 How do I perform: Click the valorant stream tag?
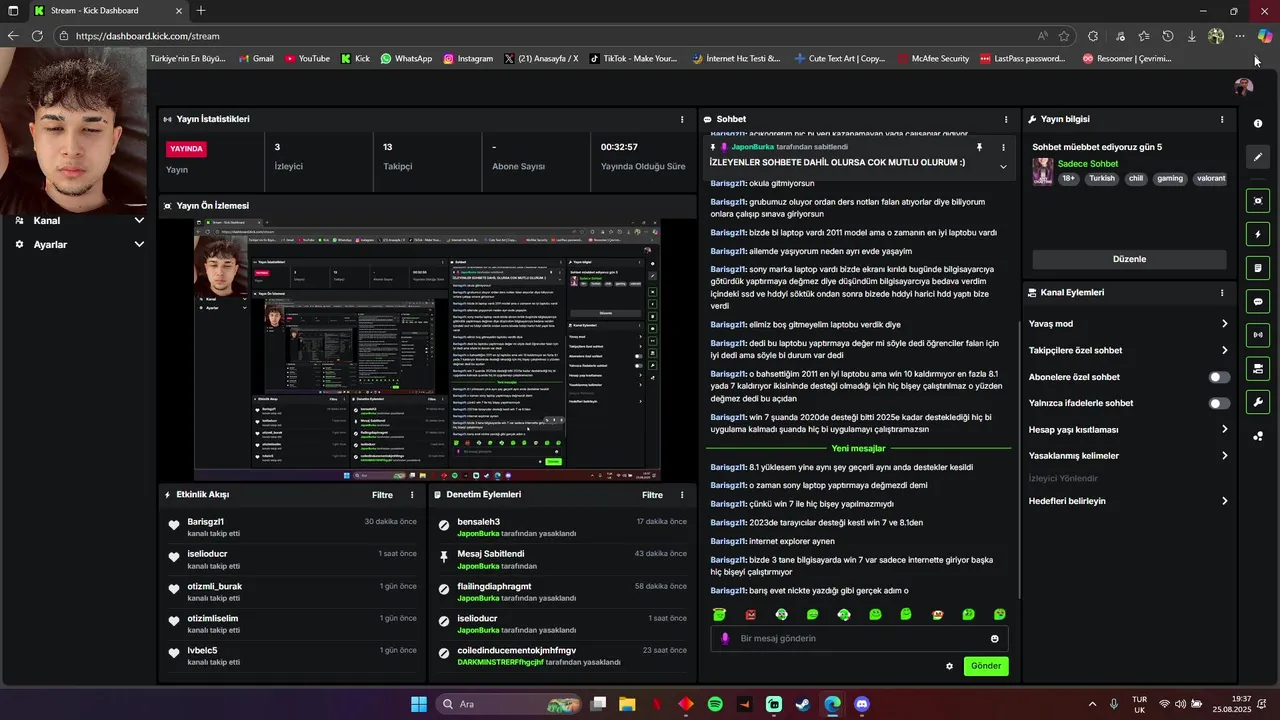tap(1211, 179)
